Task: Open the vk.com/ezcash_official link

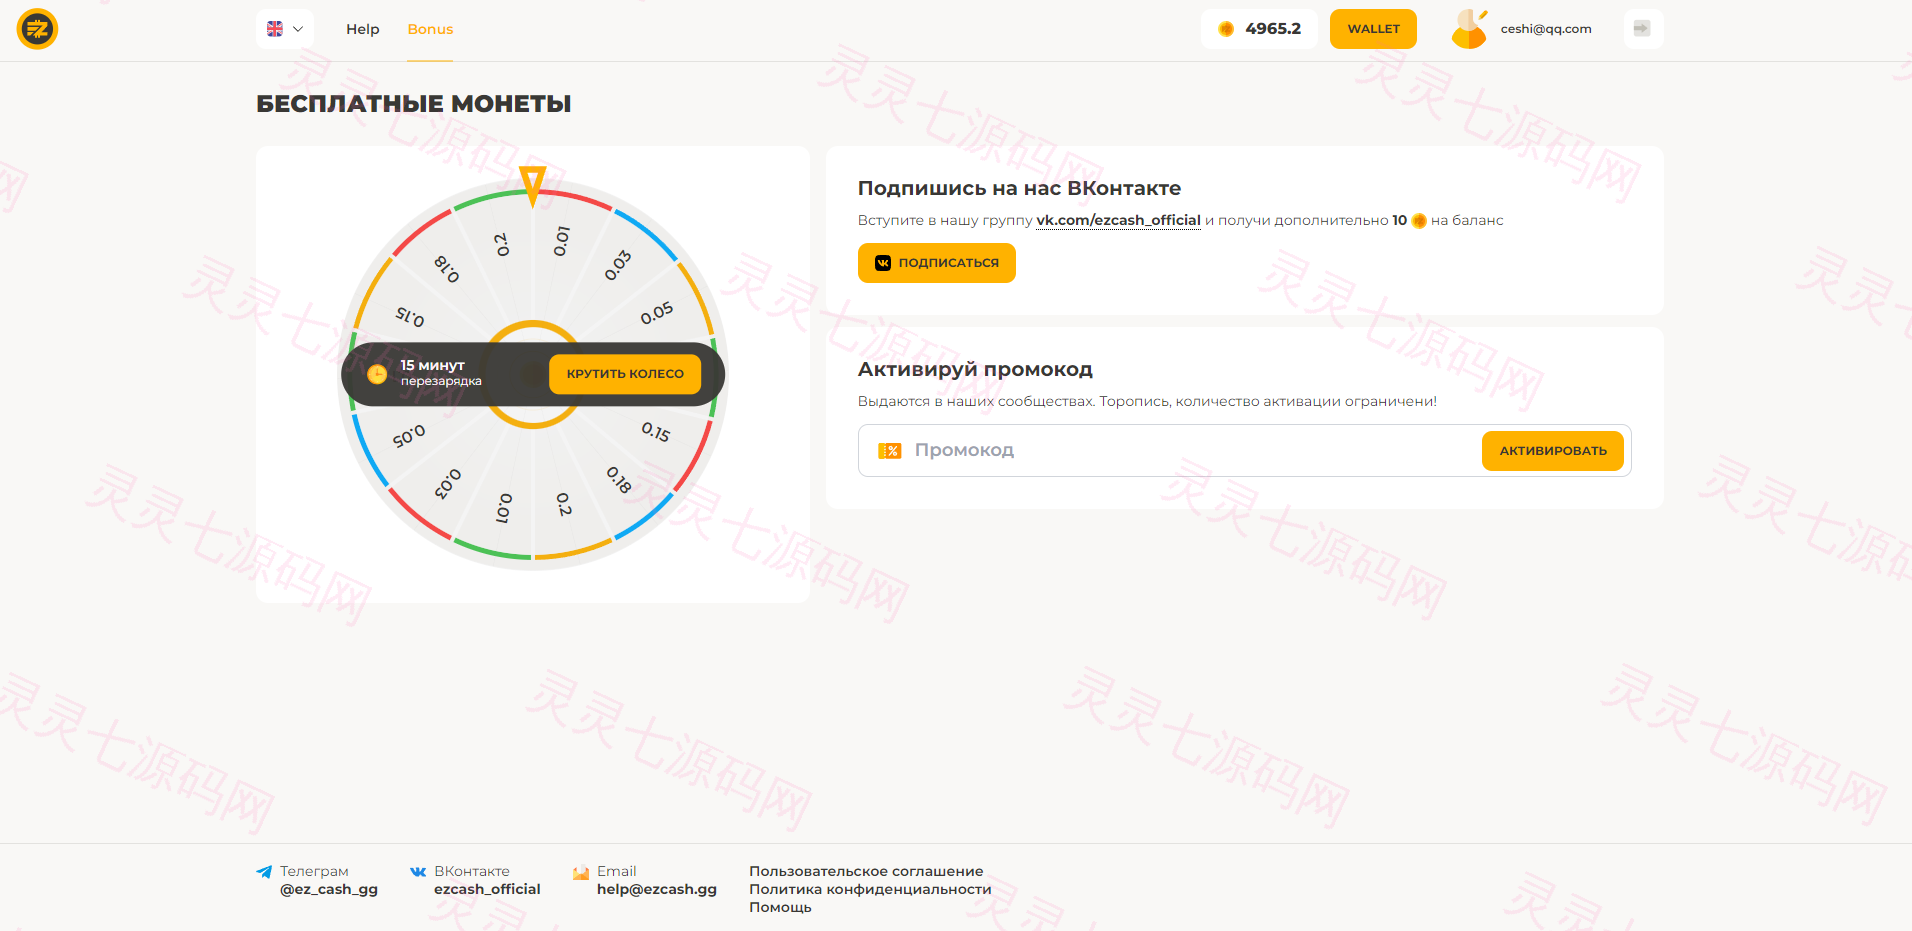Action: coord(1118,220)
